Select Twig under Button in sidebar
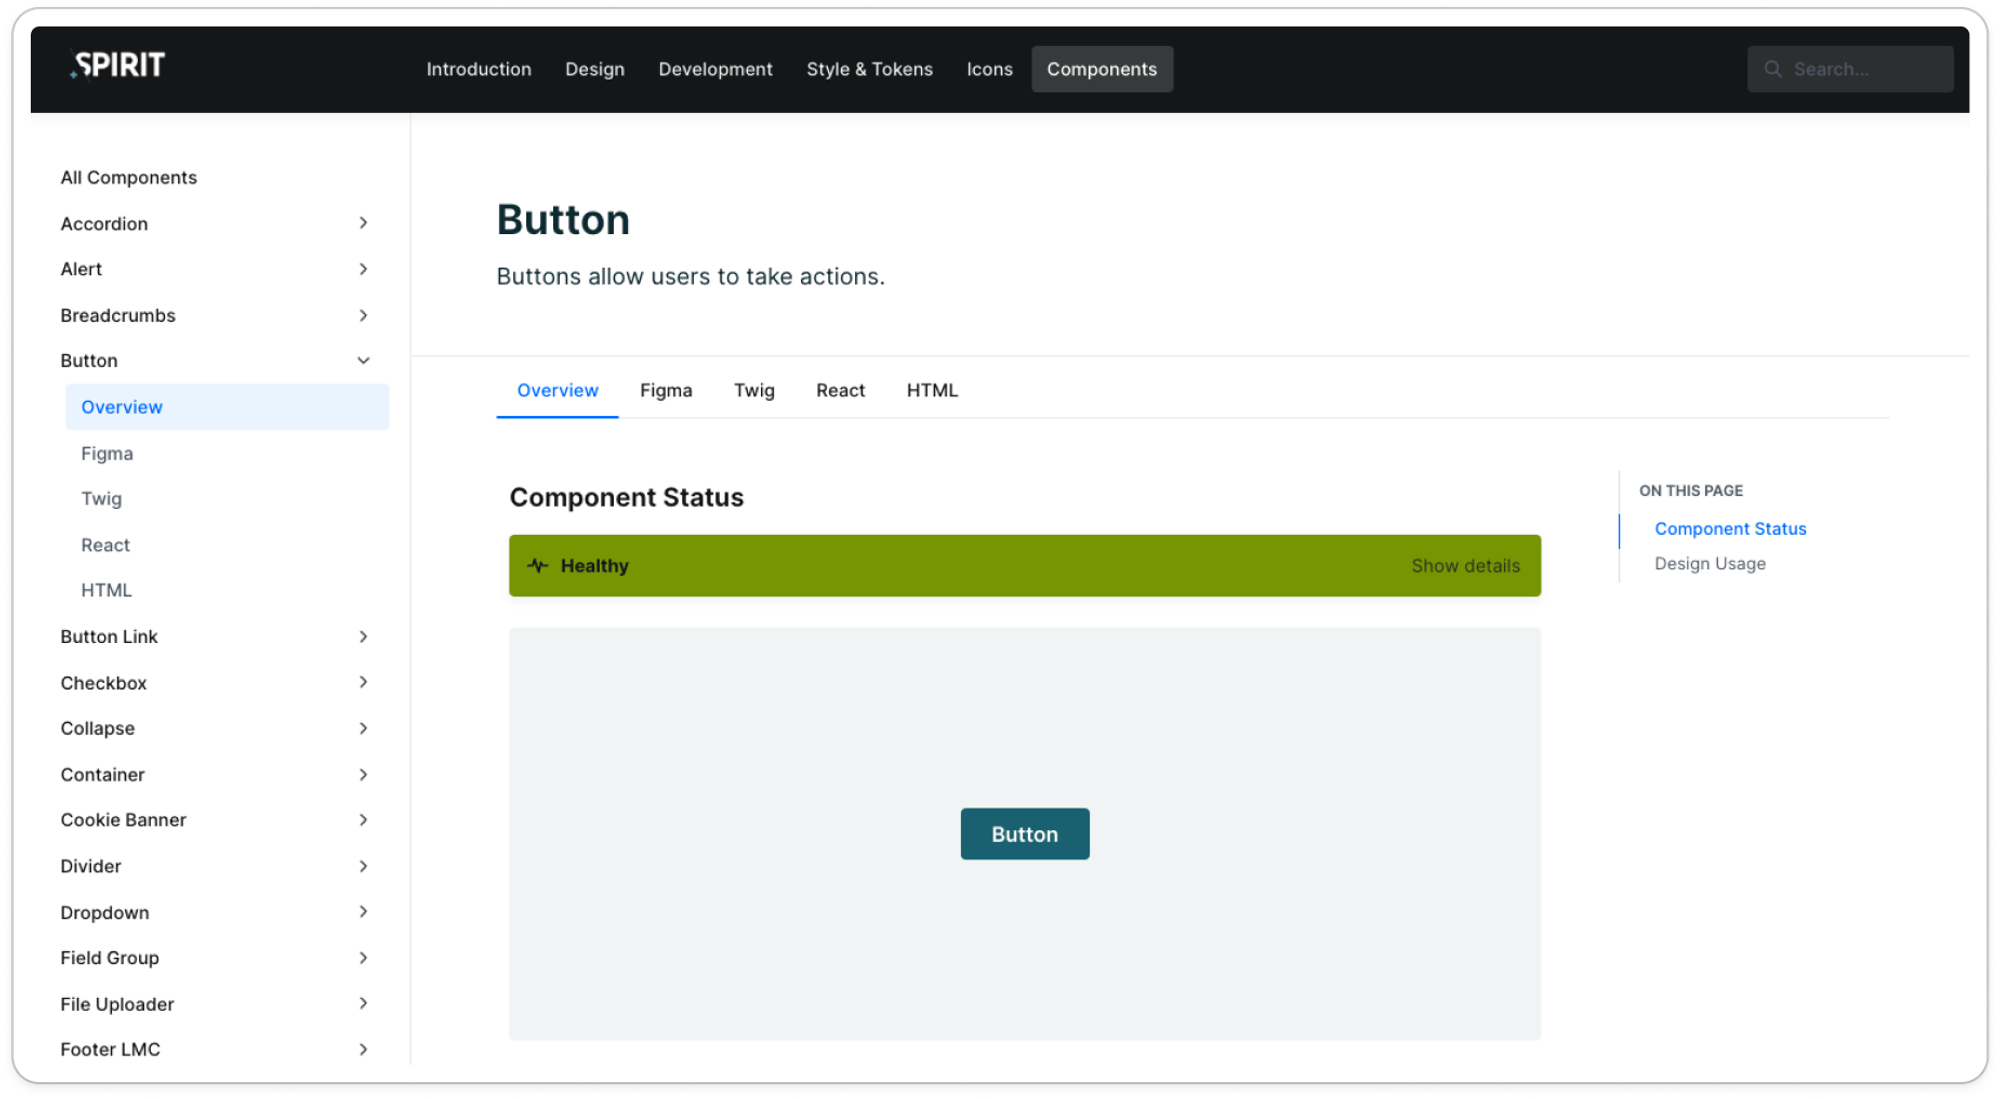The image size is (2000, 1099). 102,499
